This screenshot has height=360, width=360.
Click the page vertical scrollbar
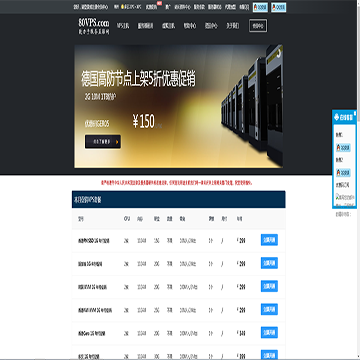coord(358,180)
